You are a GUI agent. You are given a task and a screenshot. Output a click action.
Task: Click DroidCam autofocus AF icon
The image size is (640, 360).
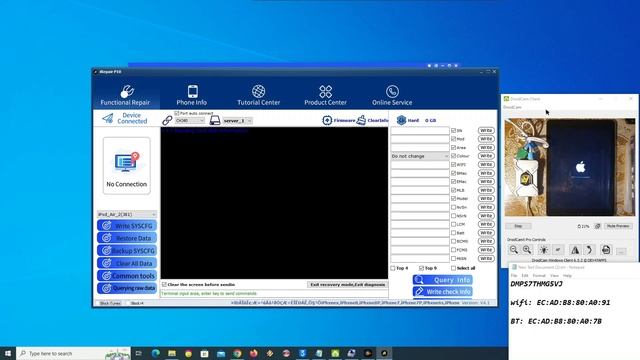(x=558, y=250)
